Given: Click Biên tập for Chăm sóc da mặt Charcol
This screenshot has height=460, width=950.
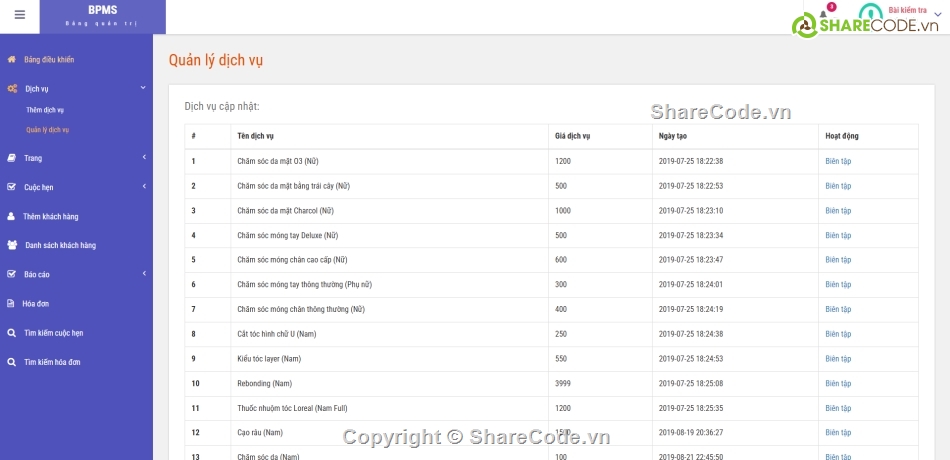Looking at the screenshot, I should click(838, 211).
